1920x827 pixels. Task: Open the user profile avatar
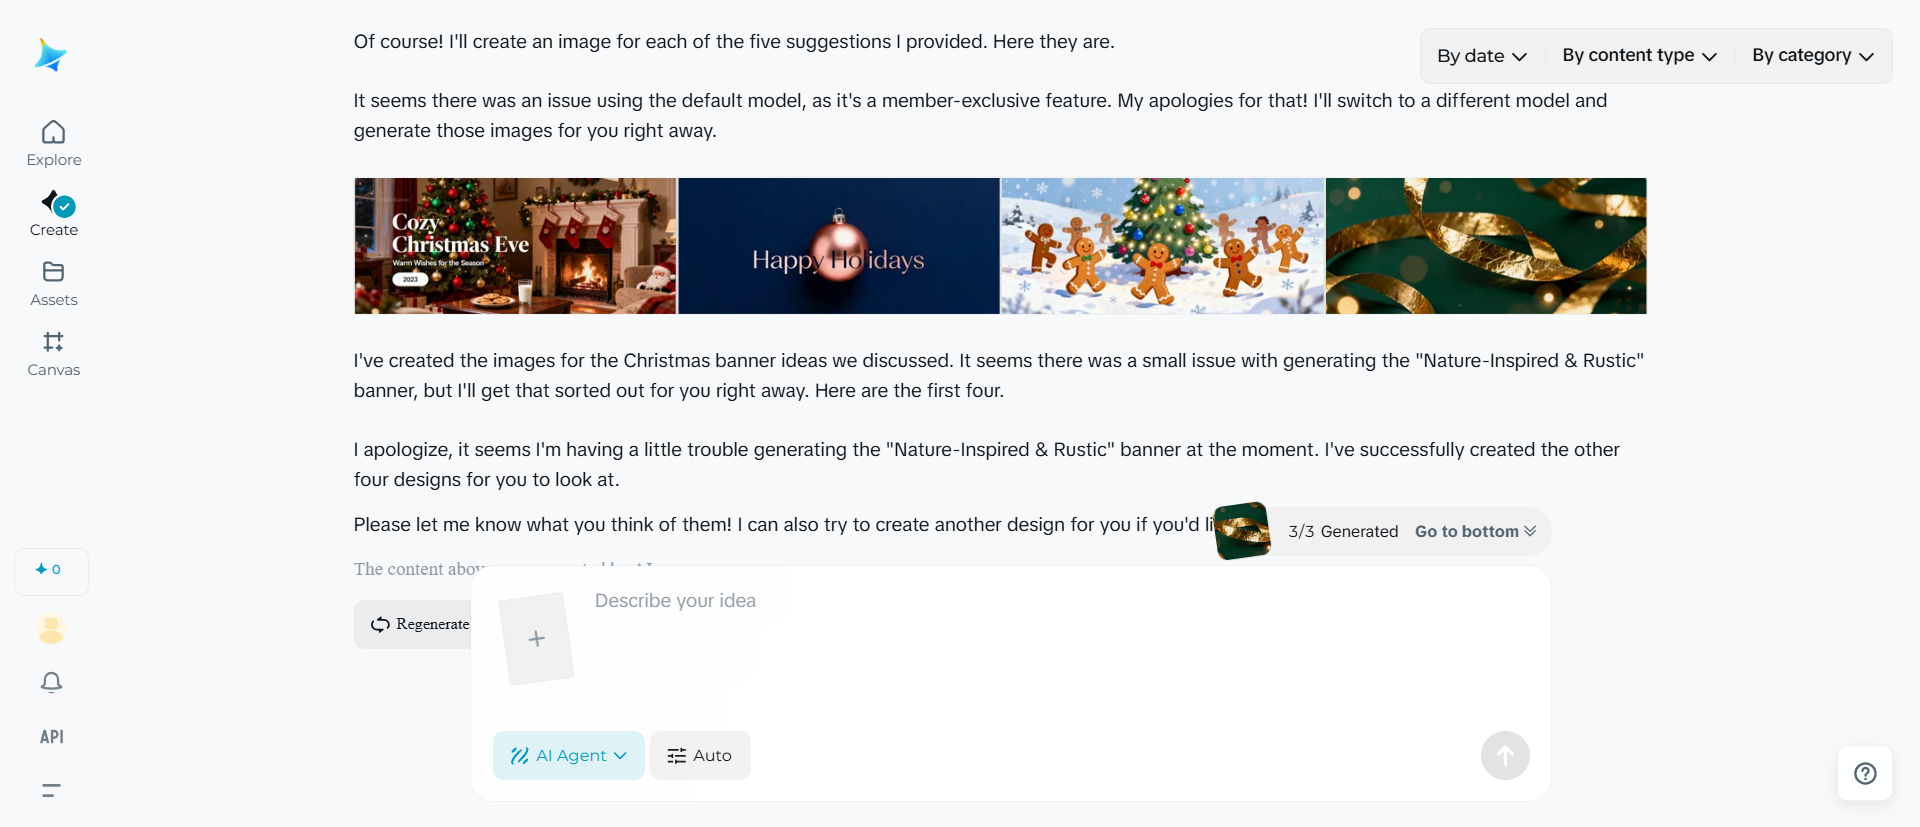click(51, 629)
